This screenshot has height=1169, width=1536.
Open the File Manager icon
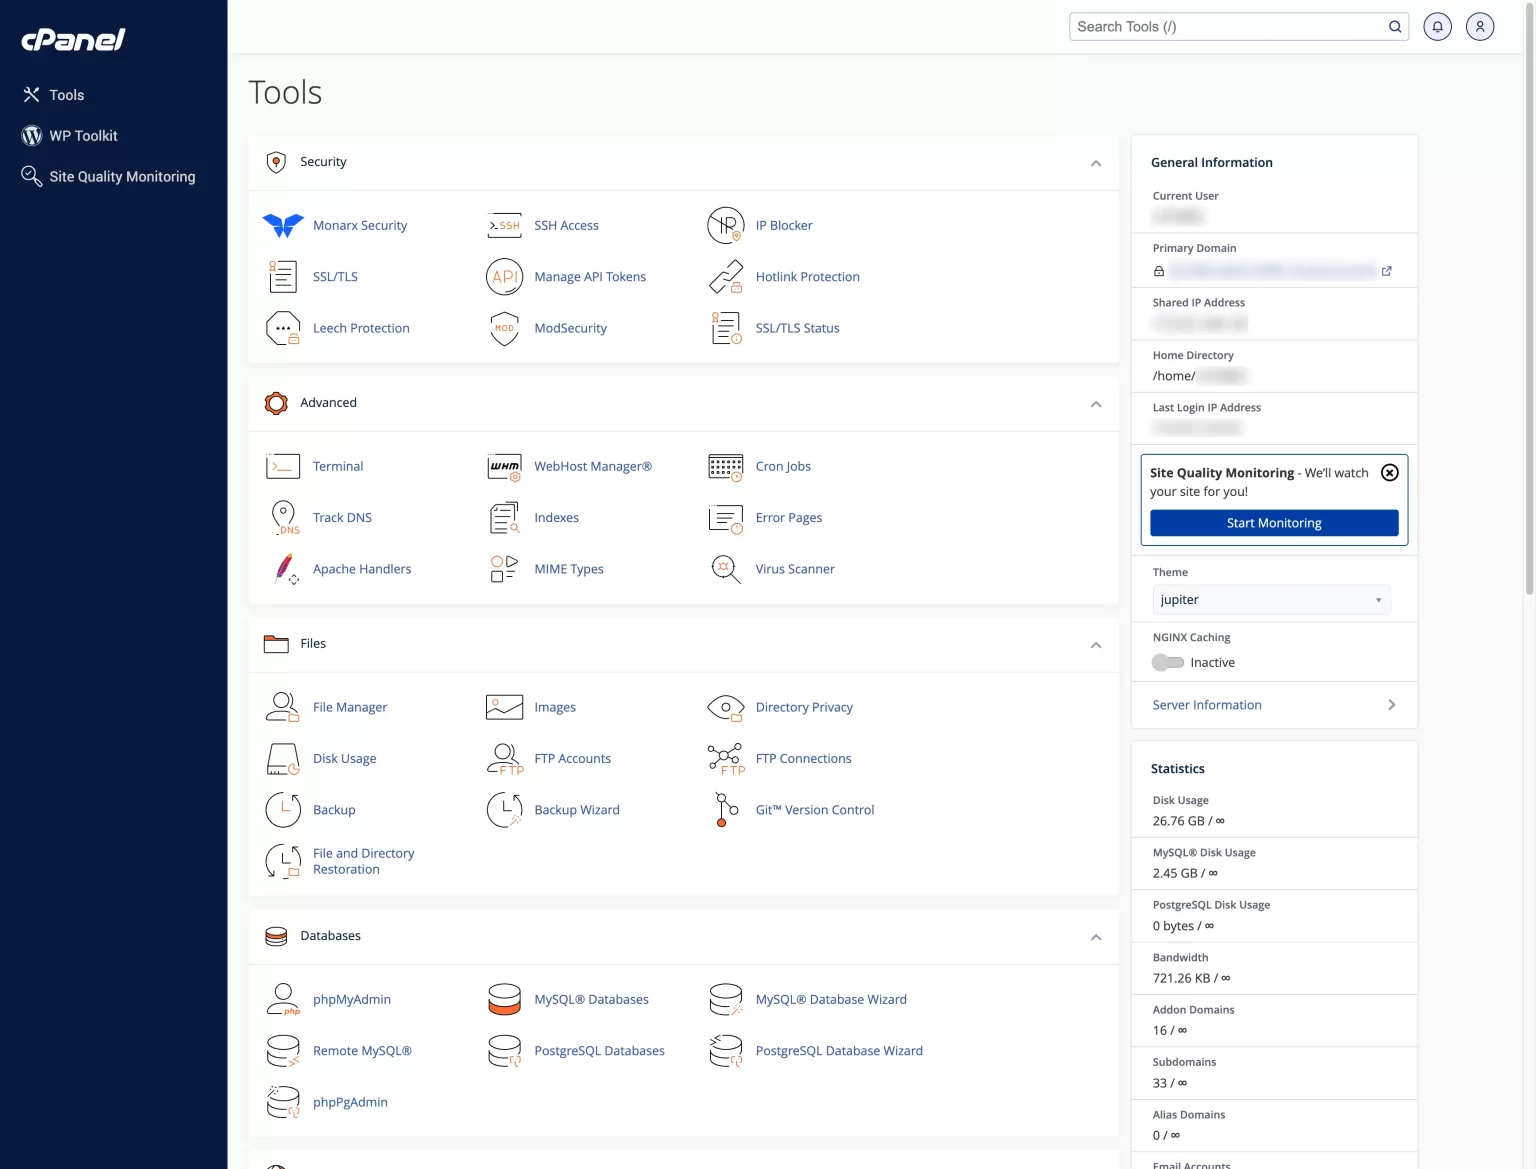point(283,707)
